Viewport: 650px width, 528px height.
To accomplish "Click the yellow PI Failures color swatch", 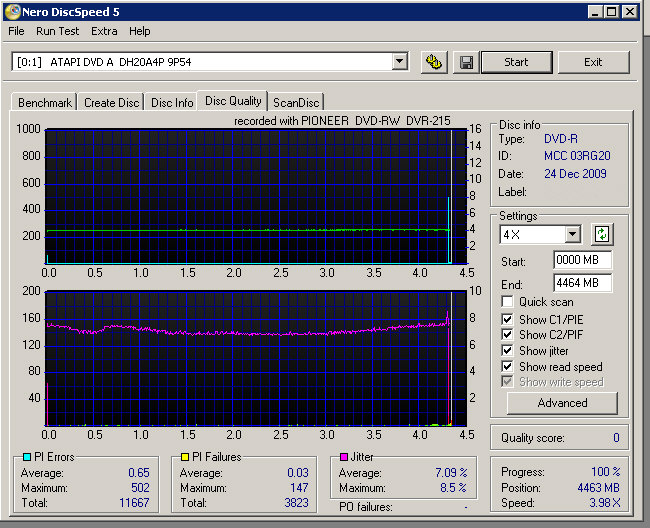I will coord(185,457).
